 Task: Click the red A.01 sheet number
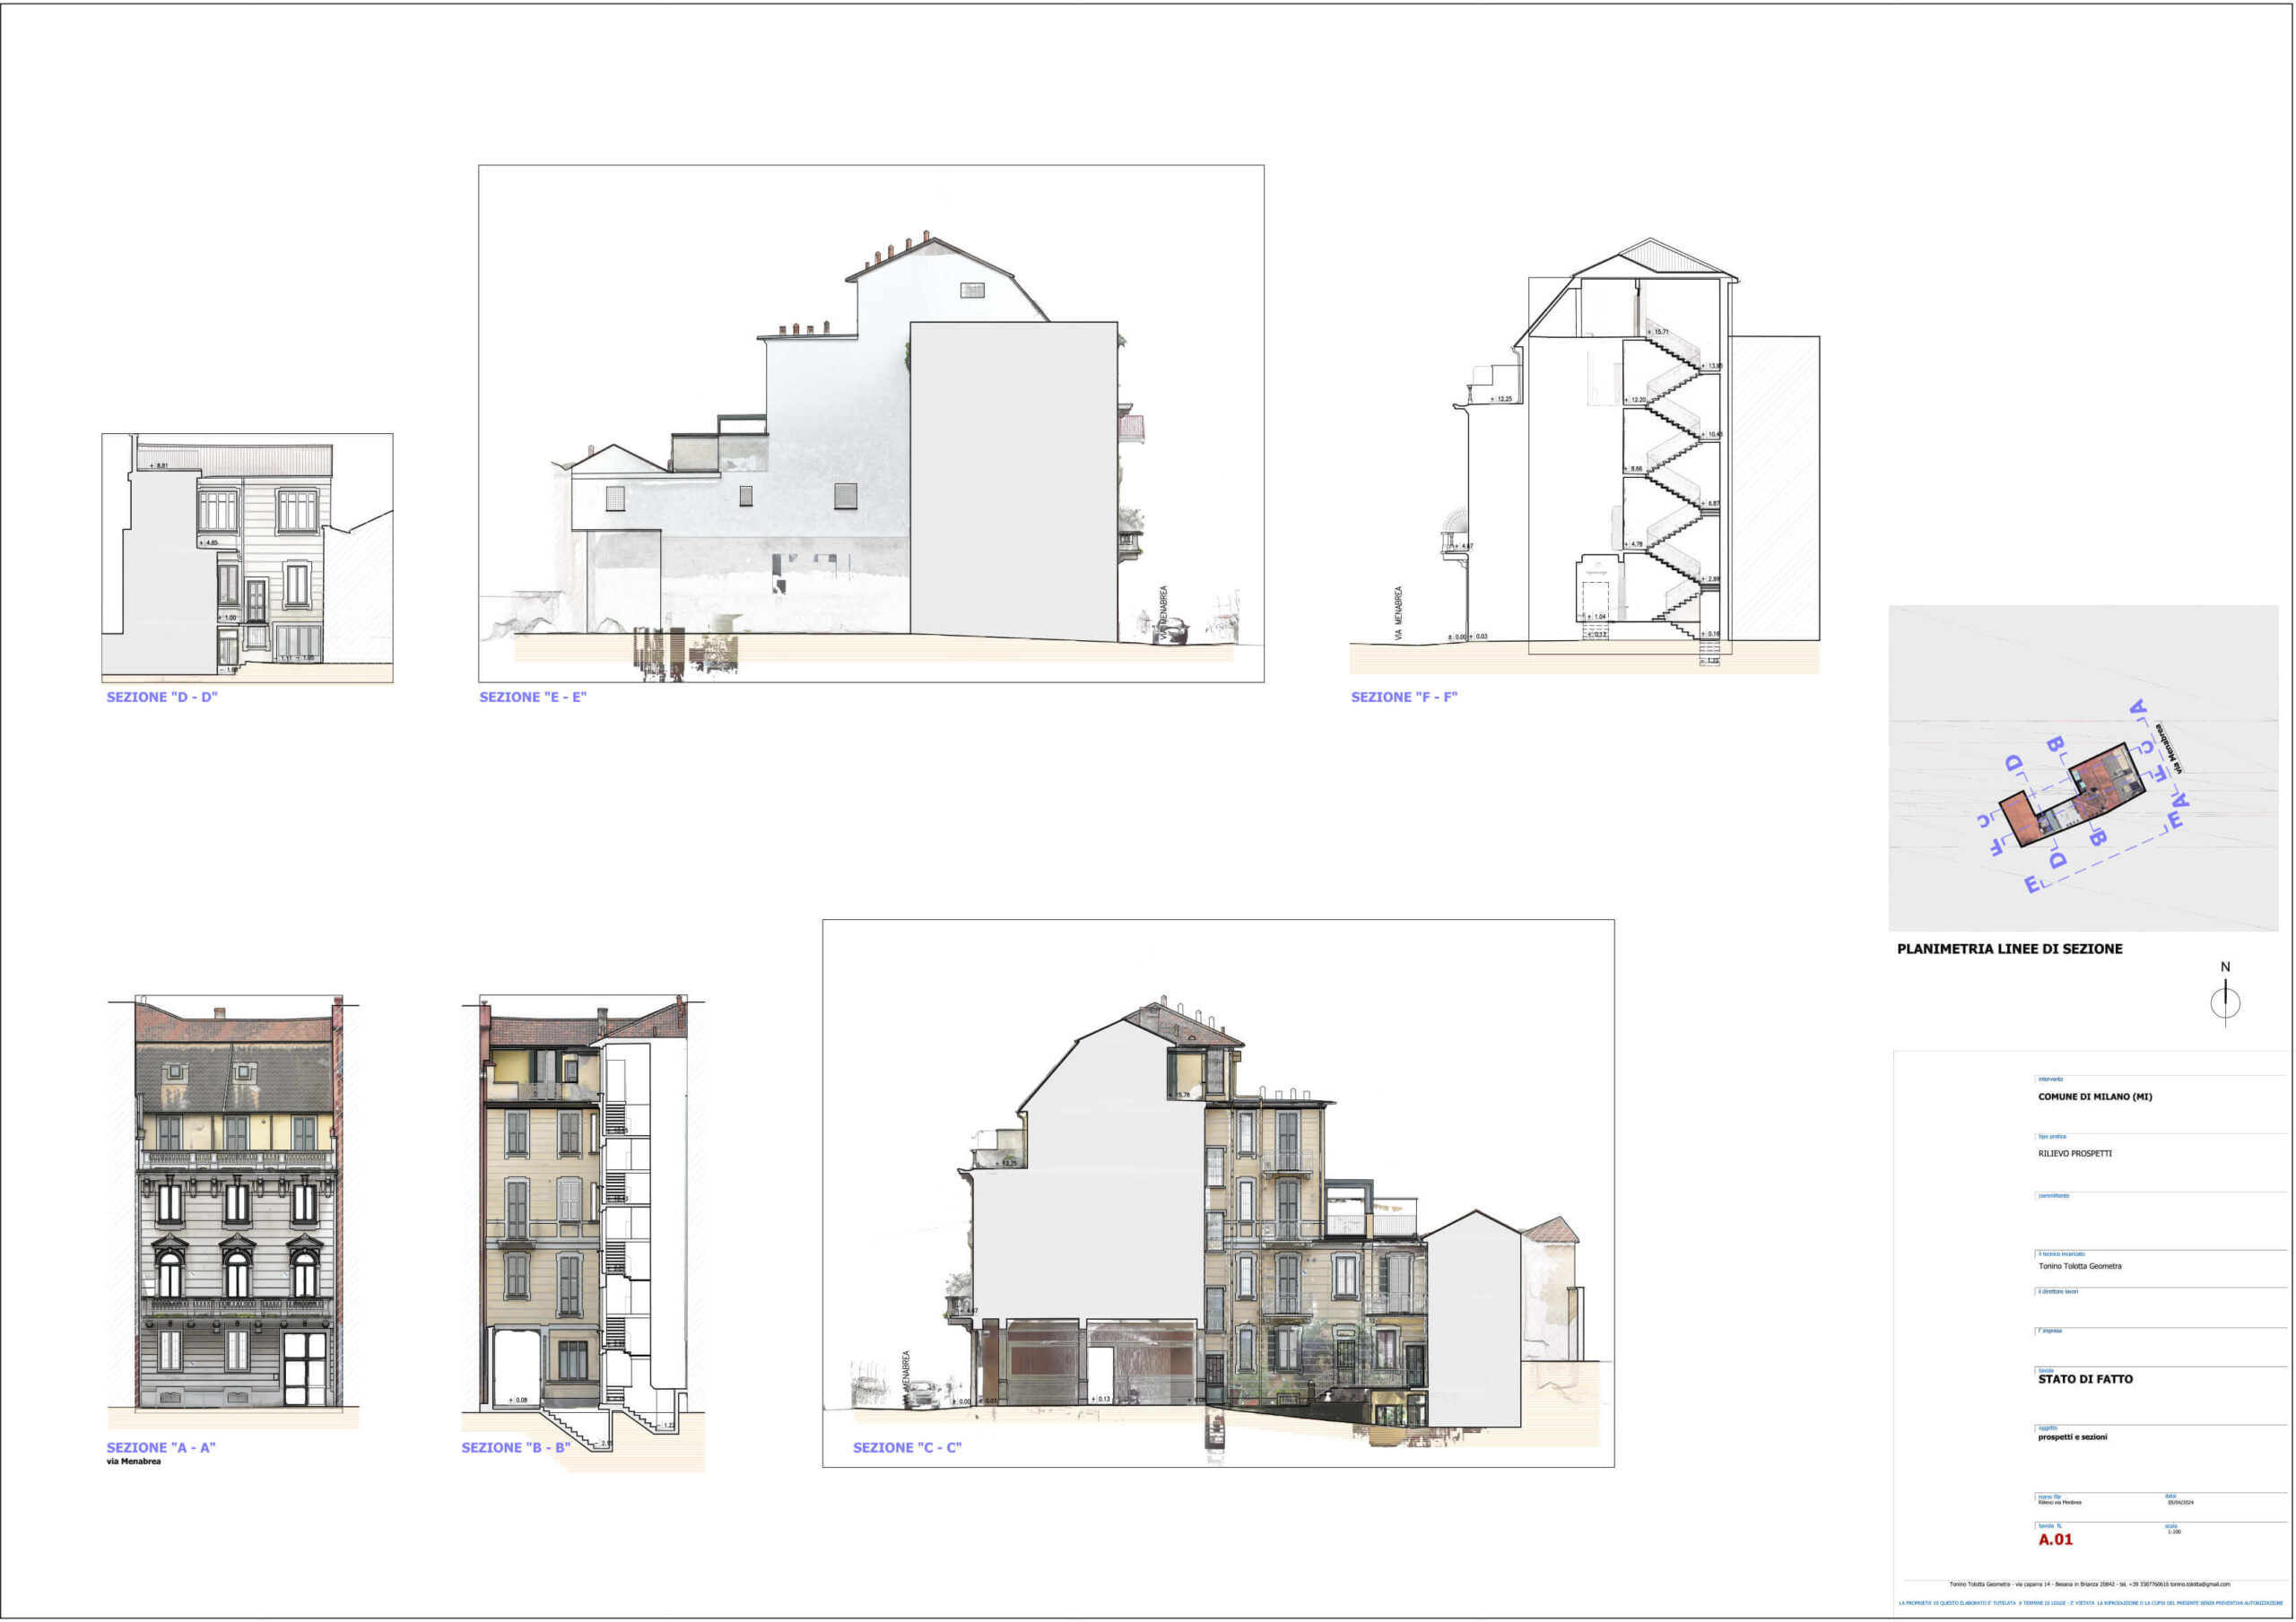click(2055, 1540)
